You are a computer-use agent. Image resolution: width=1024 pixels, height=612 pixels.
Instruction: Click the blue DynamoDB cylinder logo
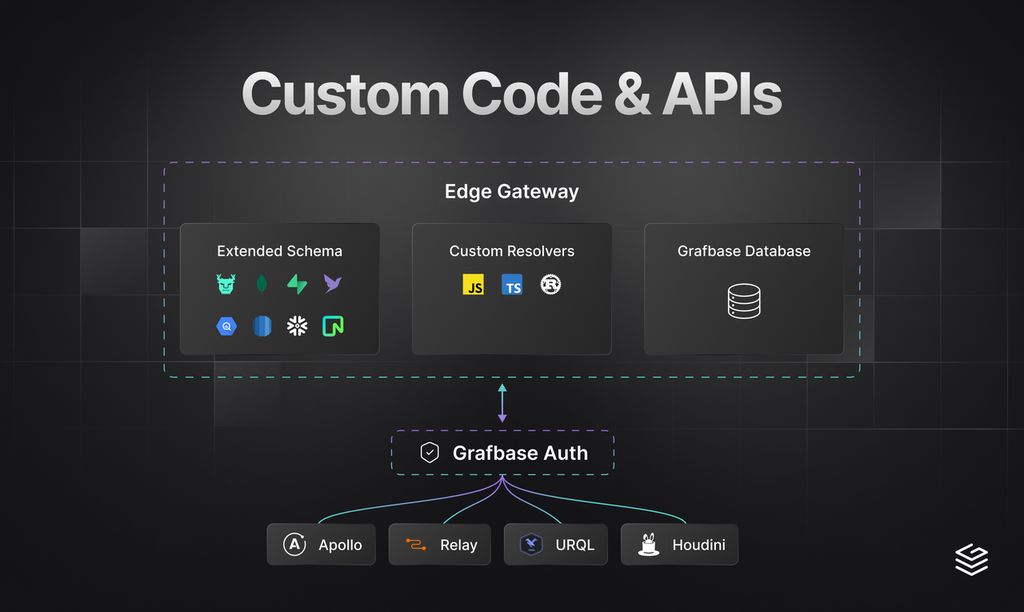262,326
